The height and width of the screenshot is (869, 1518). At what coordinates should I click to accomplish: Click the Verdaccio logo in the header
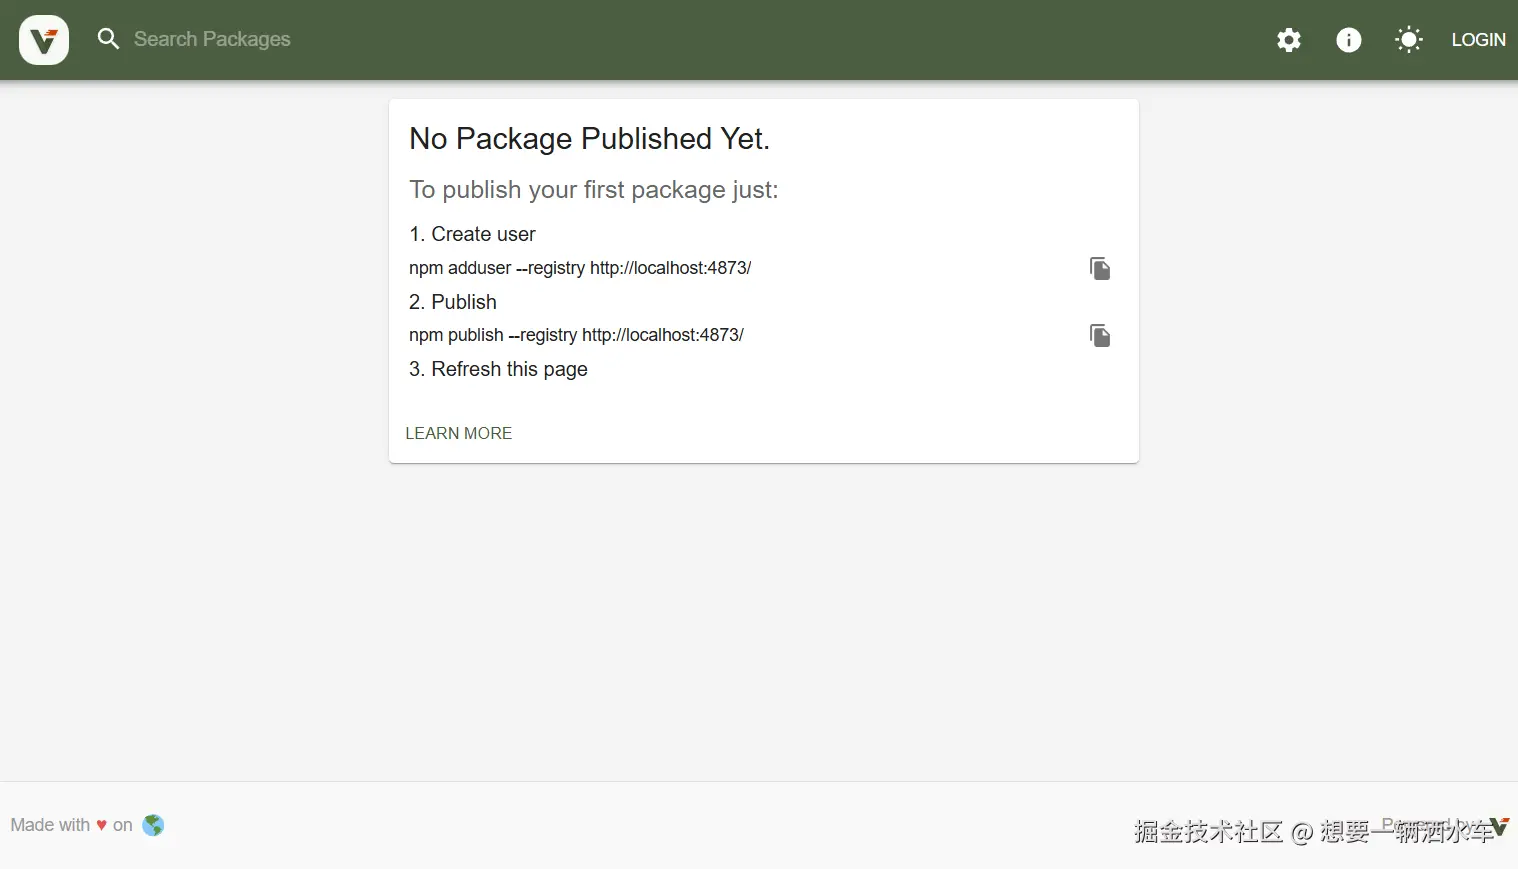click(44, 40)
